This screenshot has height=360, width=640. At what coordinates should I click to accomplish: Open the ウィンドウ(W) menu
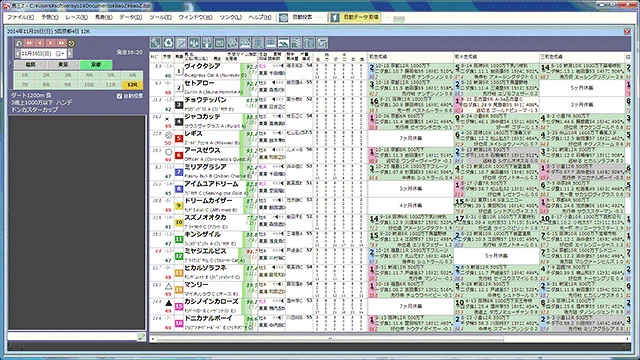195,17
